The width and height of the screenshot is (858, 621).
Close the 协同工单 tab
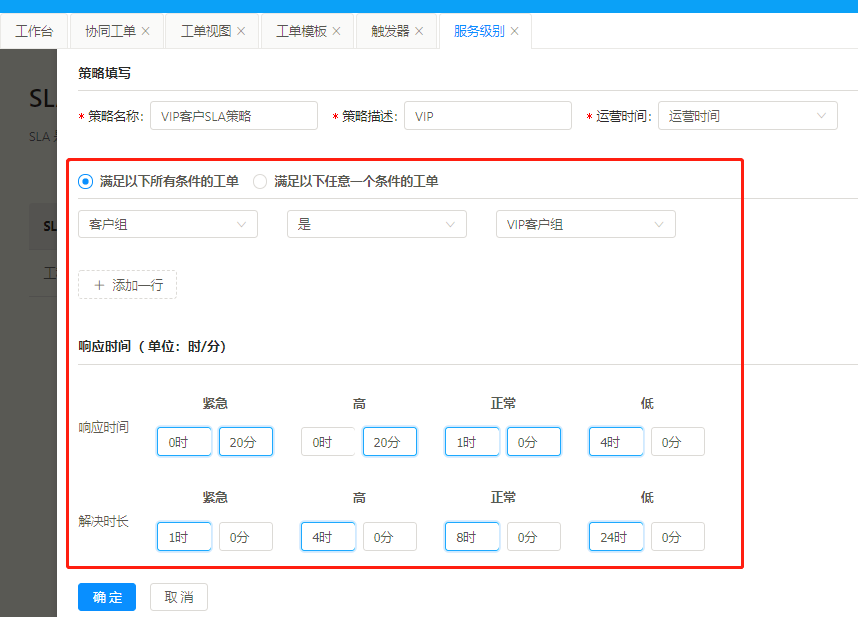coord(146,31)
